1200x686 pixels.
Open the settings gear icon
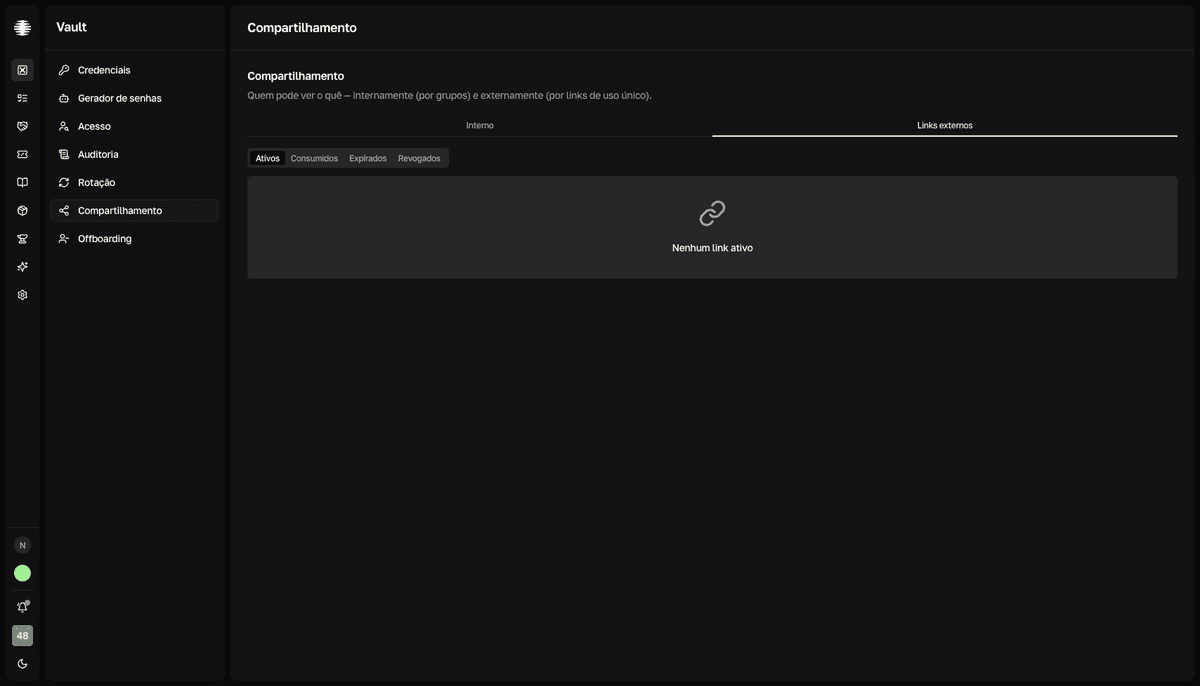click(x=22, y=295)
